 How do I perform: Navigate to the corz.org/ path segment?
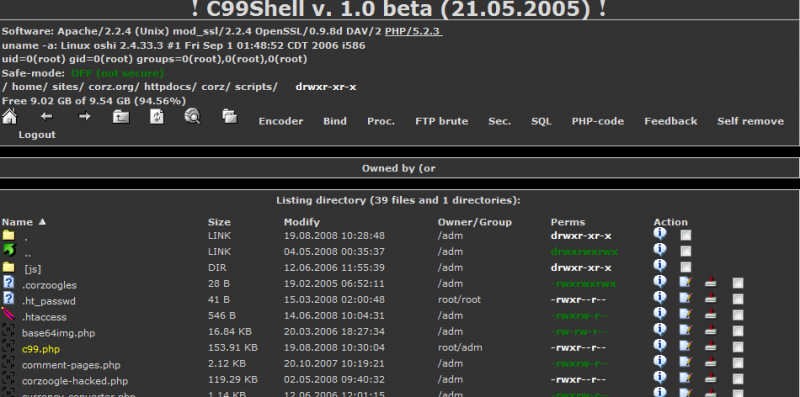coord(114,87)
